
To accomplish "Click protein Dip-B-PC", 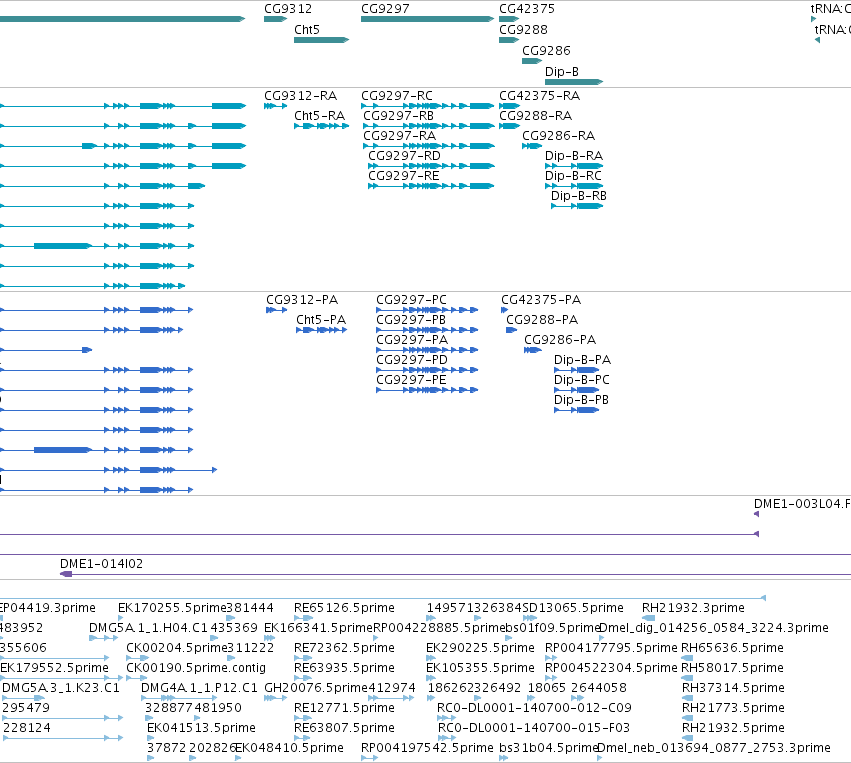I will pos(576,390).
